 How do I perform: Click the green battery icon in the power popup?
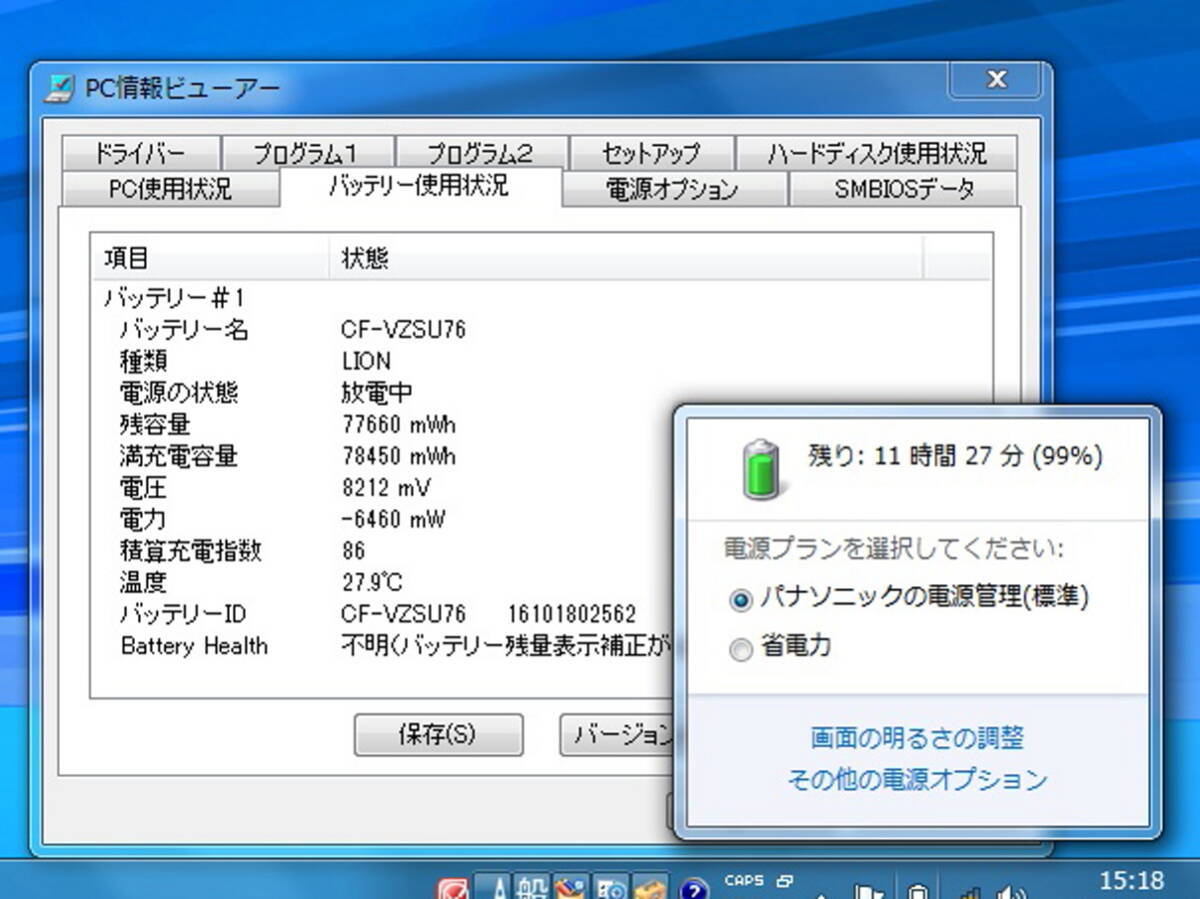pos(761,469)
